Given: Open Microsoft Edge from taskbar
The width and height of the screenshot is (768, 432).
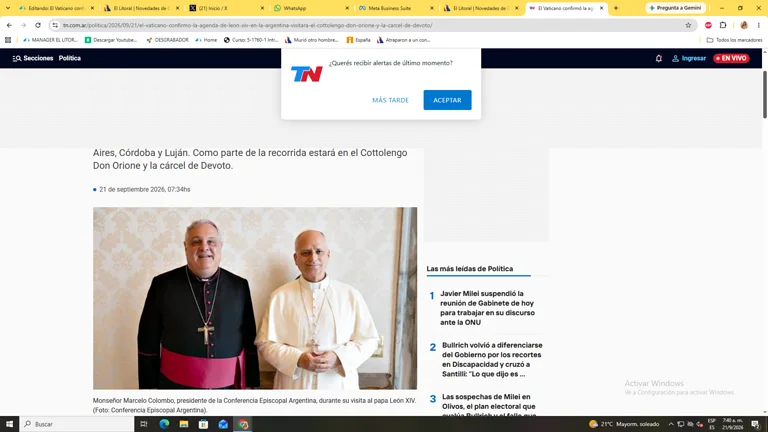Looking at the screenshot, I should point(164,424).
